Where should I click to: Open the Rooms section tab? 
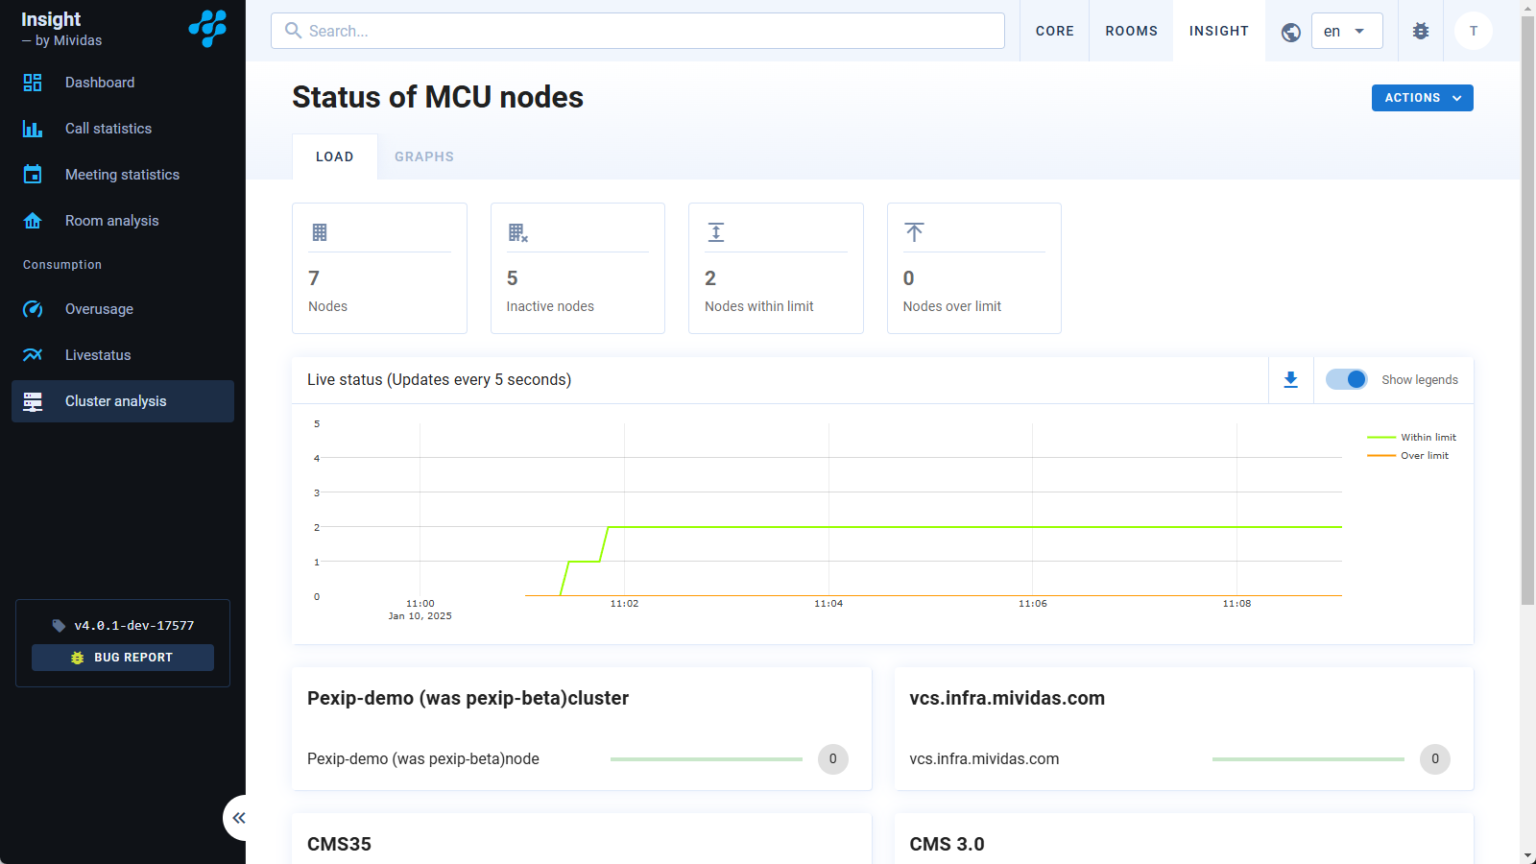tap(1131, 31)
